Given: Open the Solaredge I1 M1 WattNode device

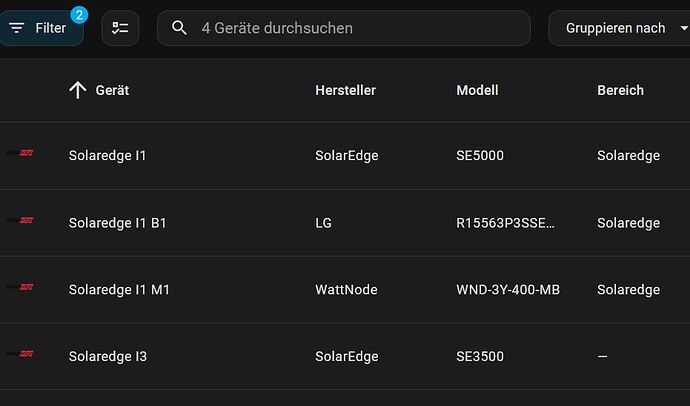Looking at the screenshot, I should (x=345, y=290).
